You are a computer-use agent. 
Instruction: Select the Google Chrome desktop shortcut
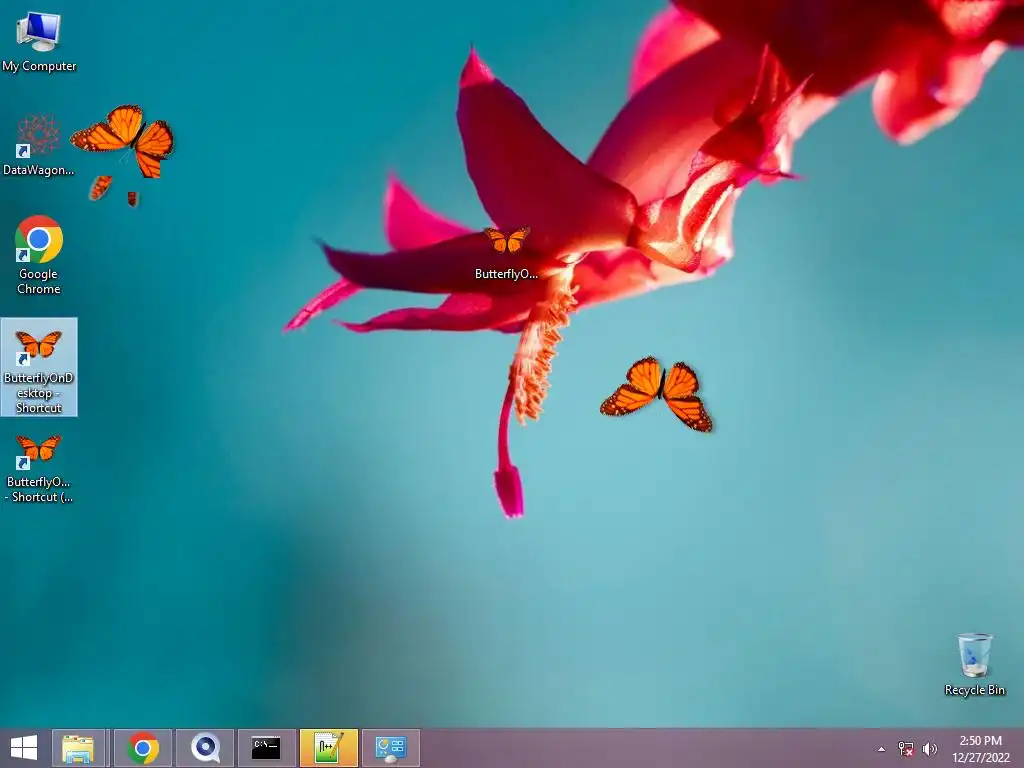coord(39,255)
